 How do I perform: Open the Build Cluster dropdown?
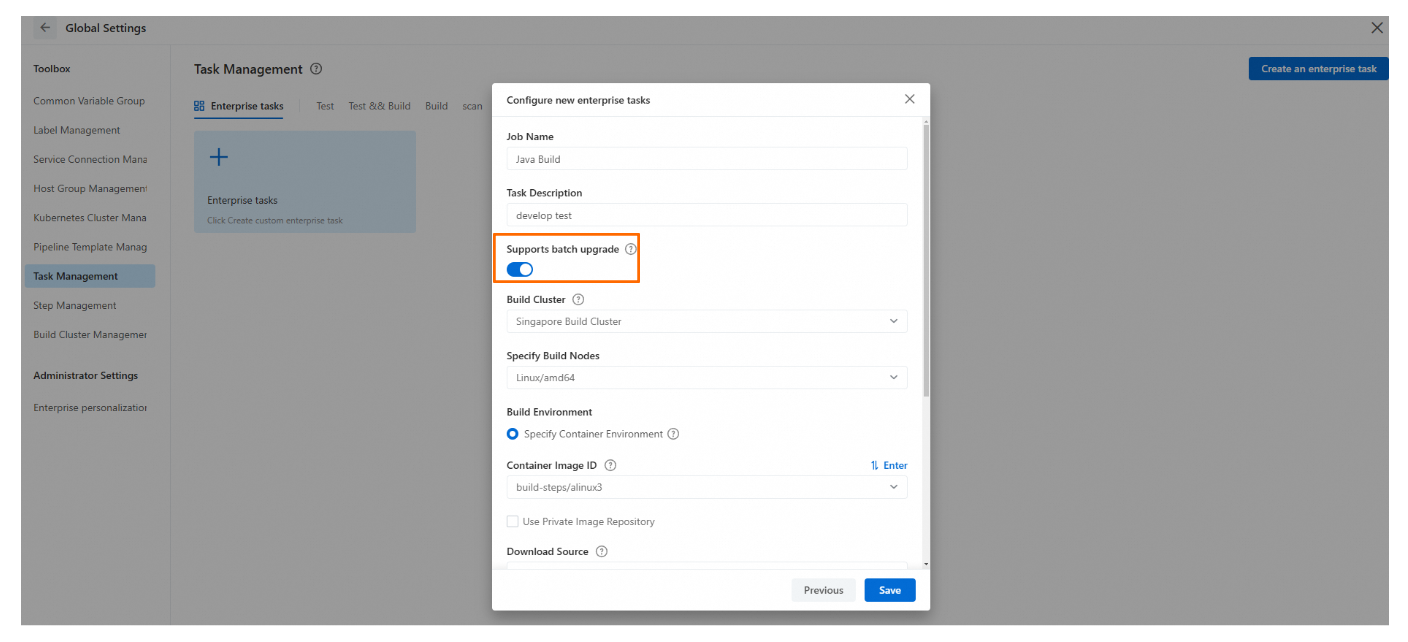tap(707, 321)
